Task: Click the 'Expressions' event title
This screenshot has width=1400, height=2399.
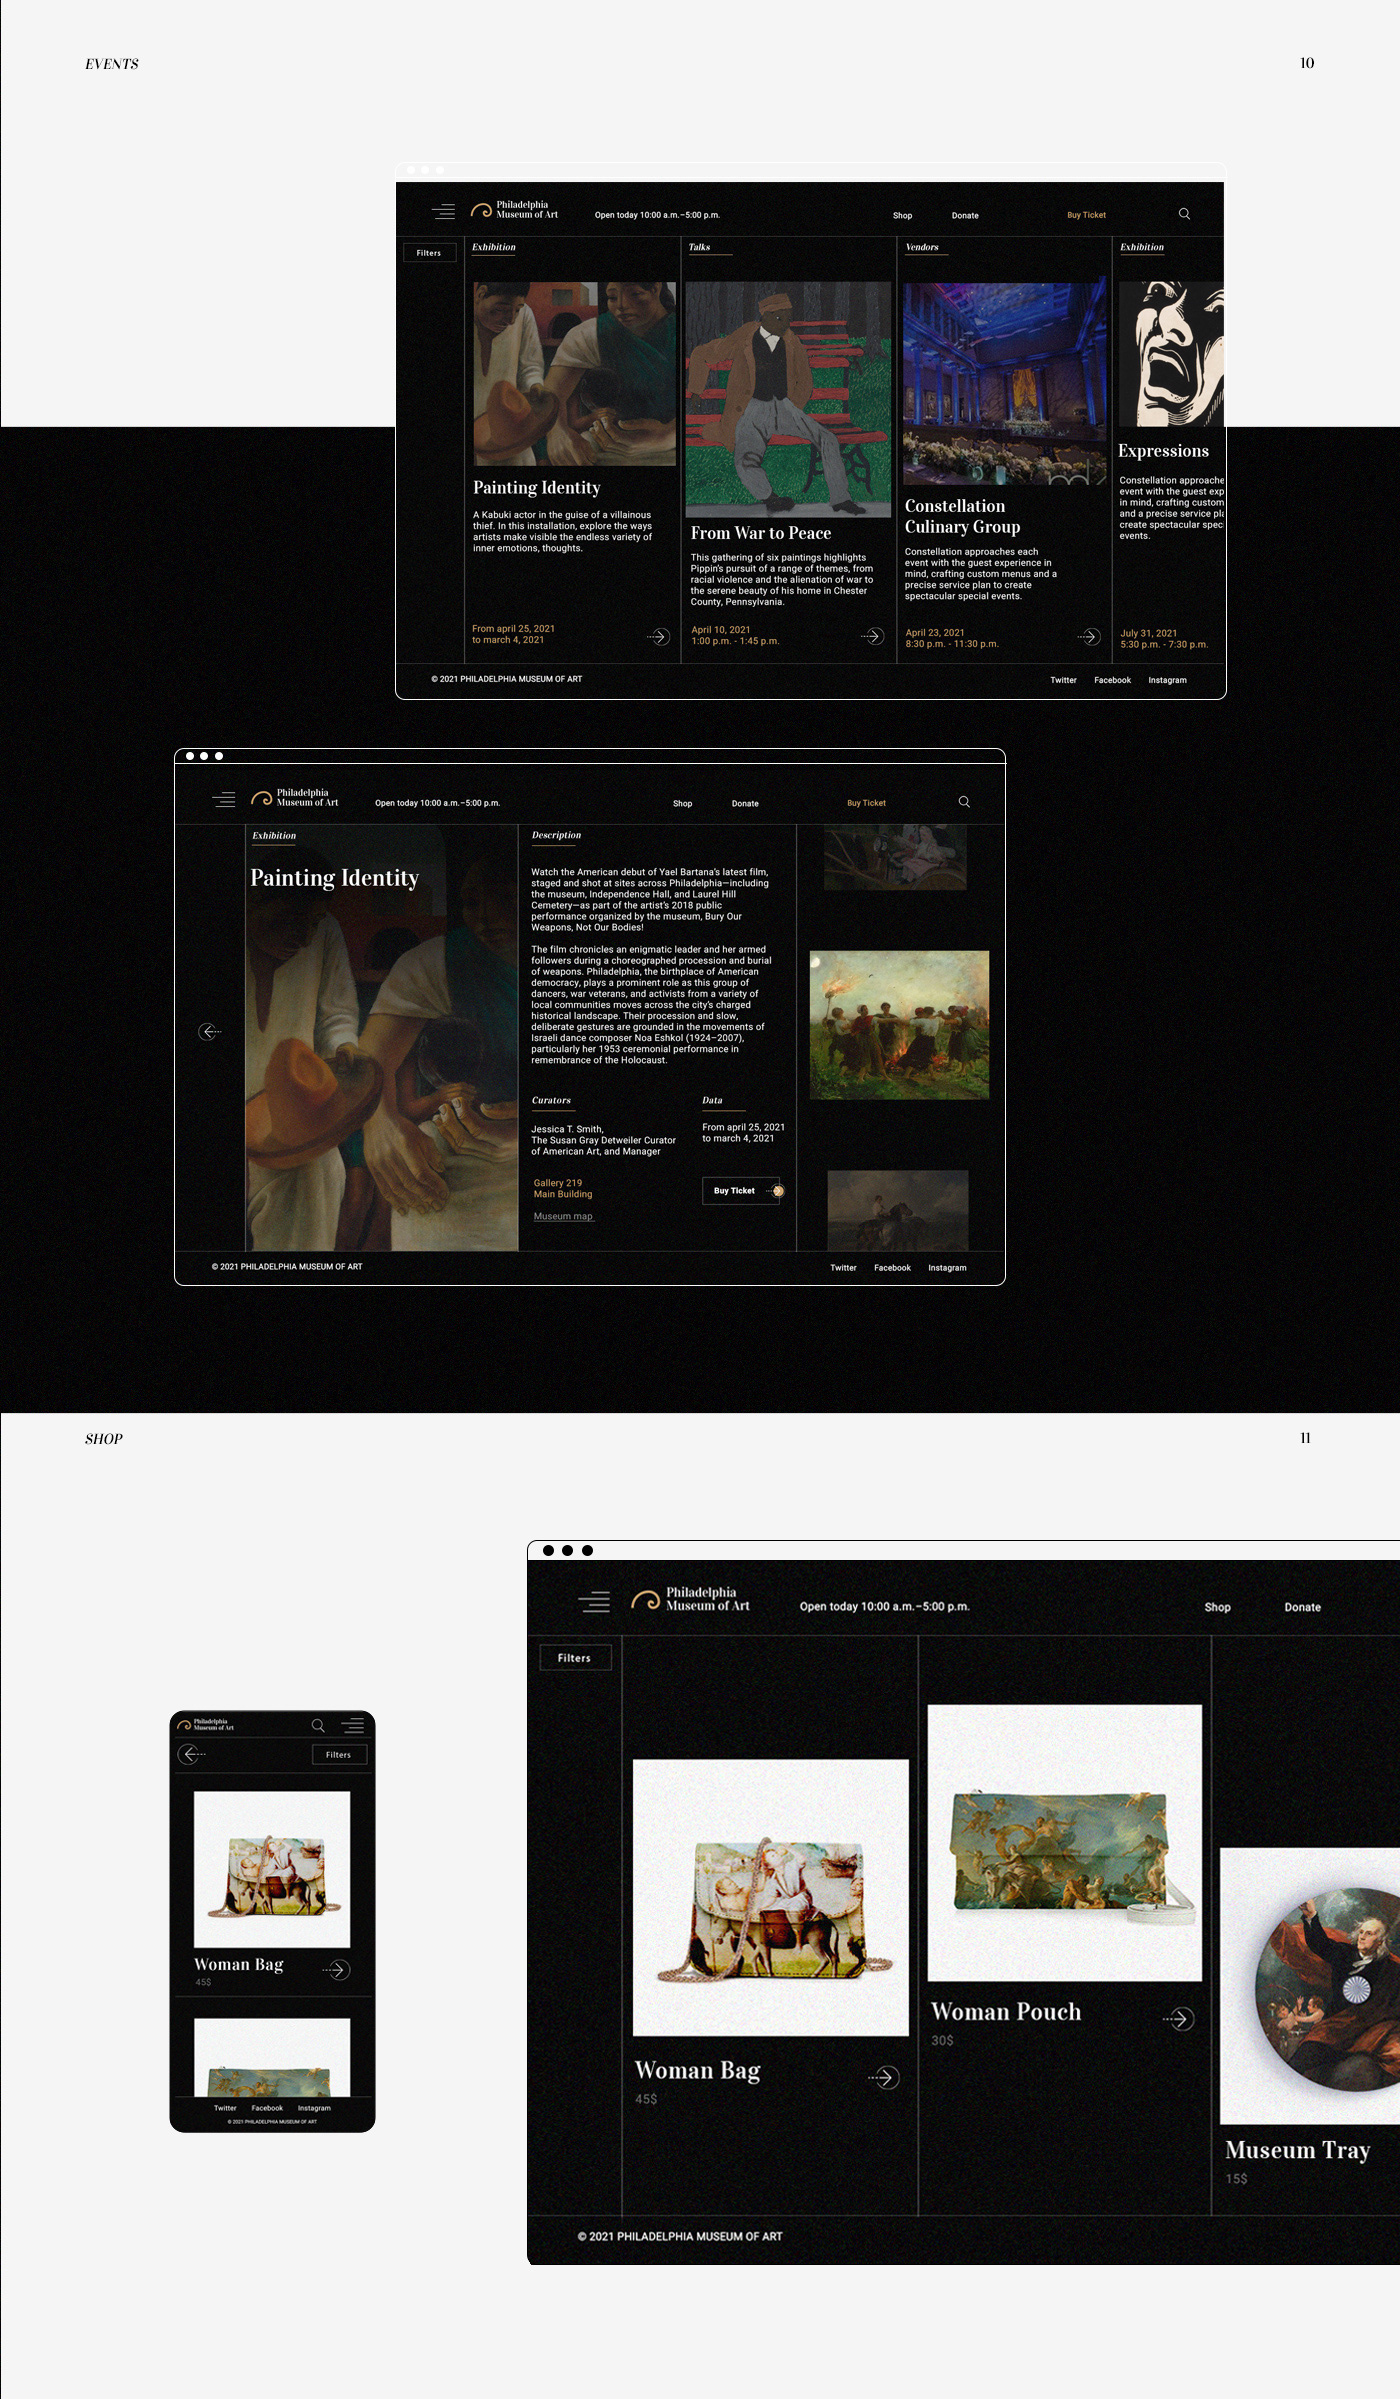Action: click(1163, 451)
